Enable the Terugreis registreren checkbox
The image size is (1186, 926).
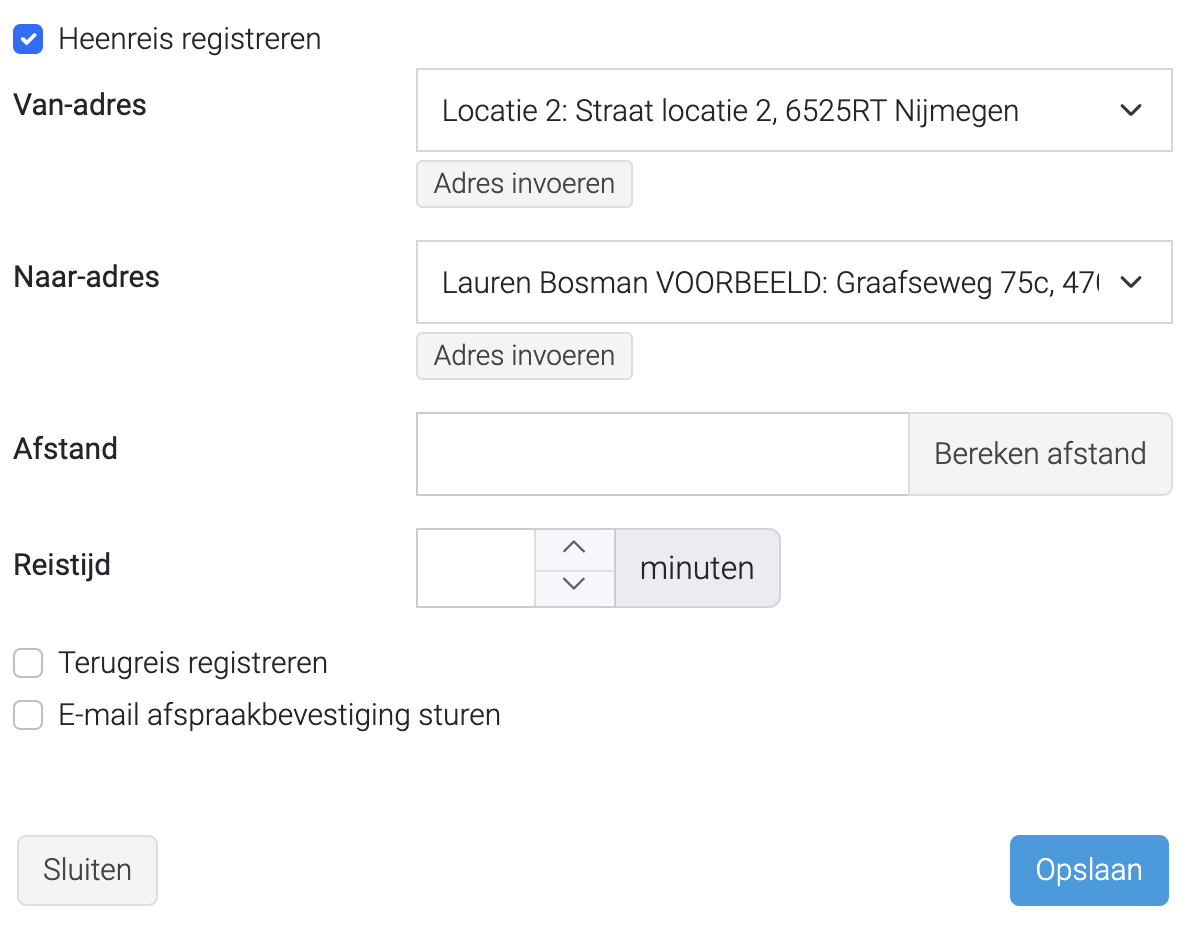point(28,663)
